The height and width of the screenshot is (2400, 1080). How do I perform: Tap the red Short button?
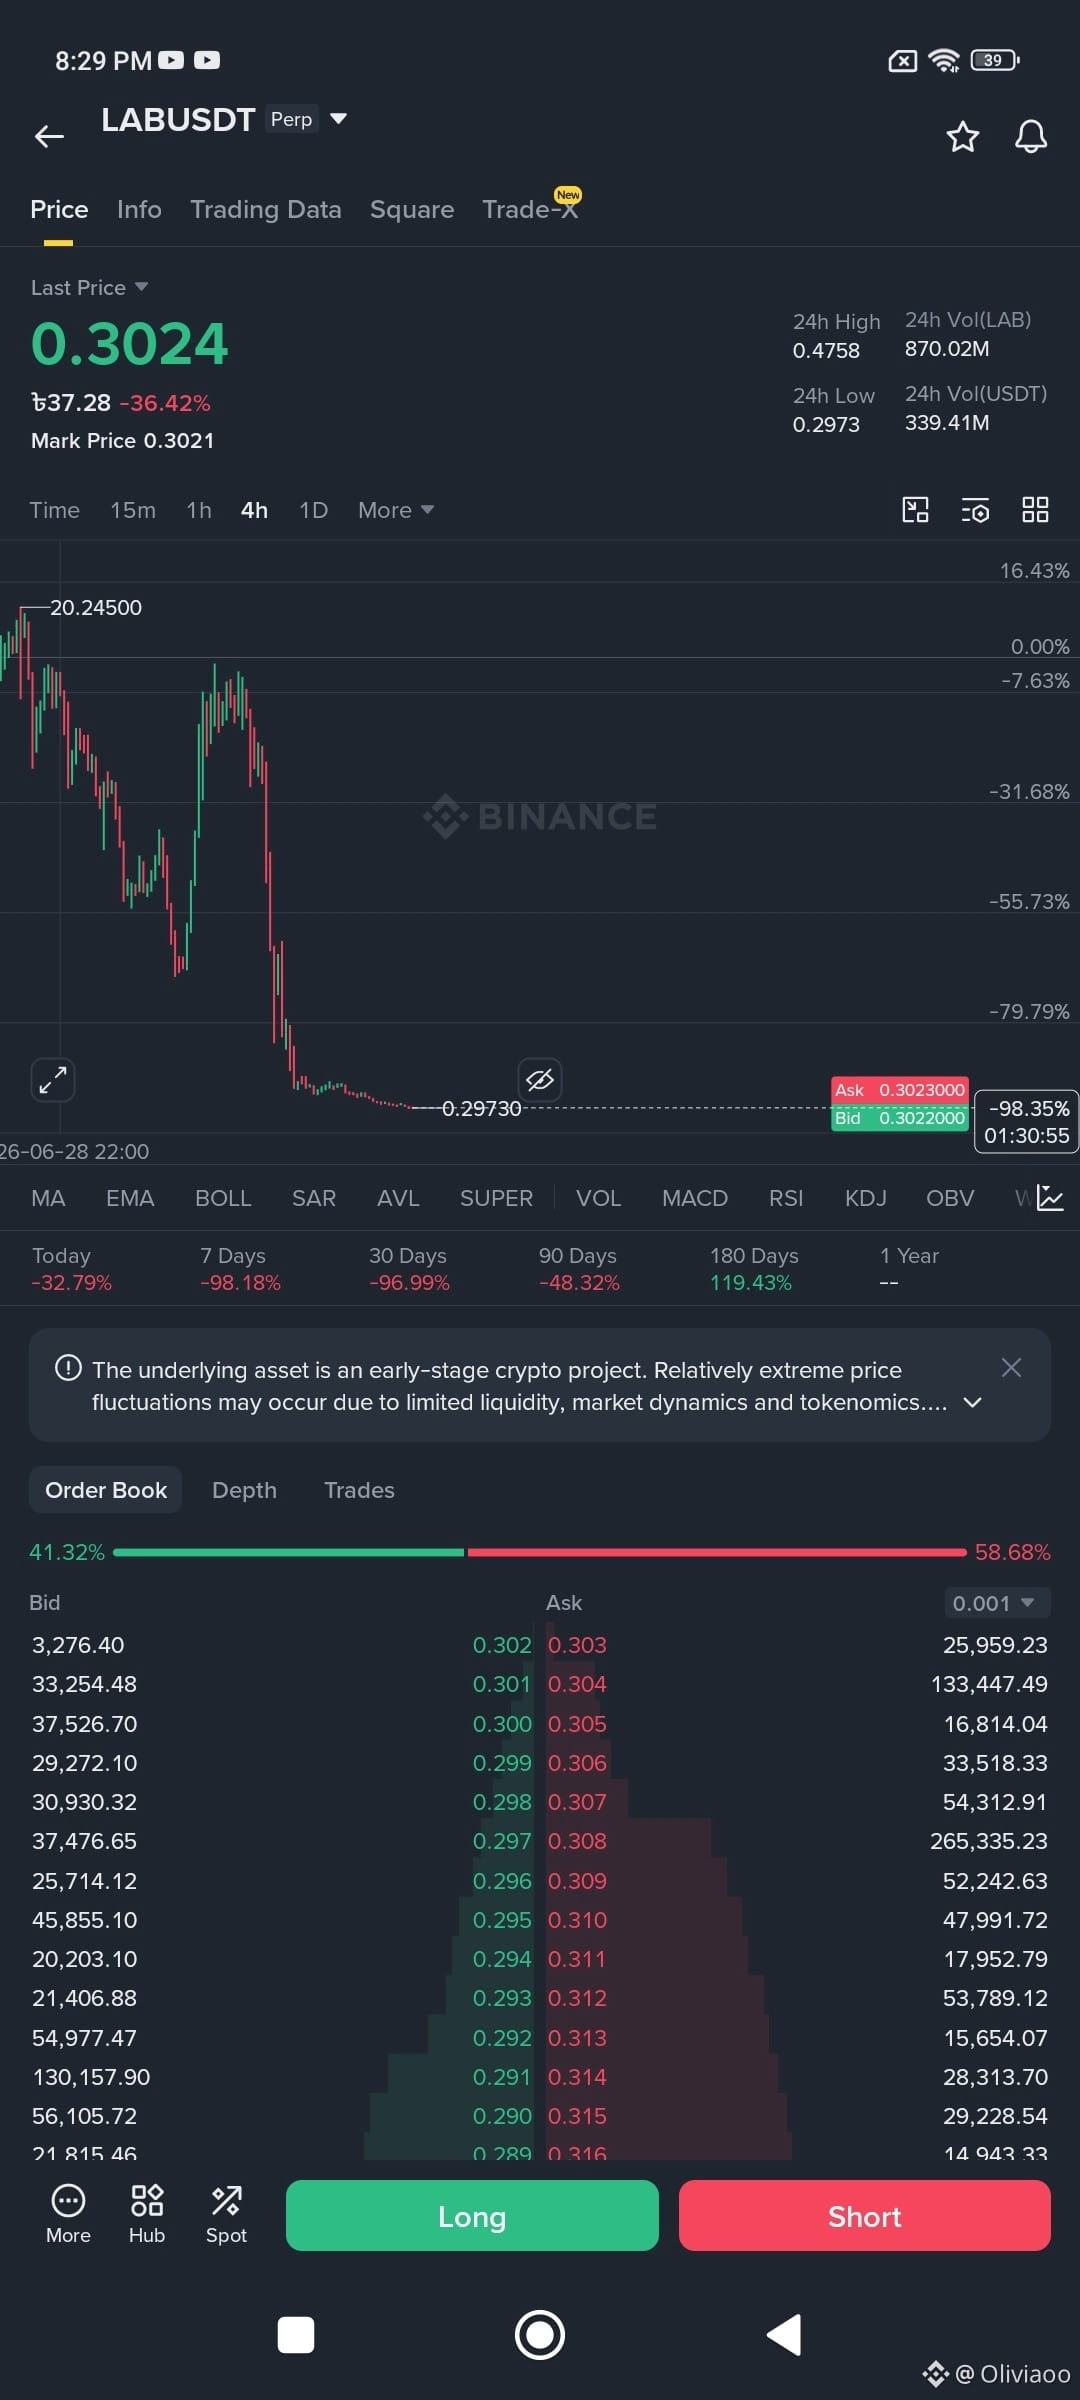[x=865, y=2215]
